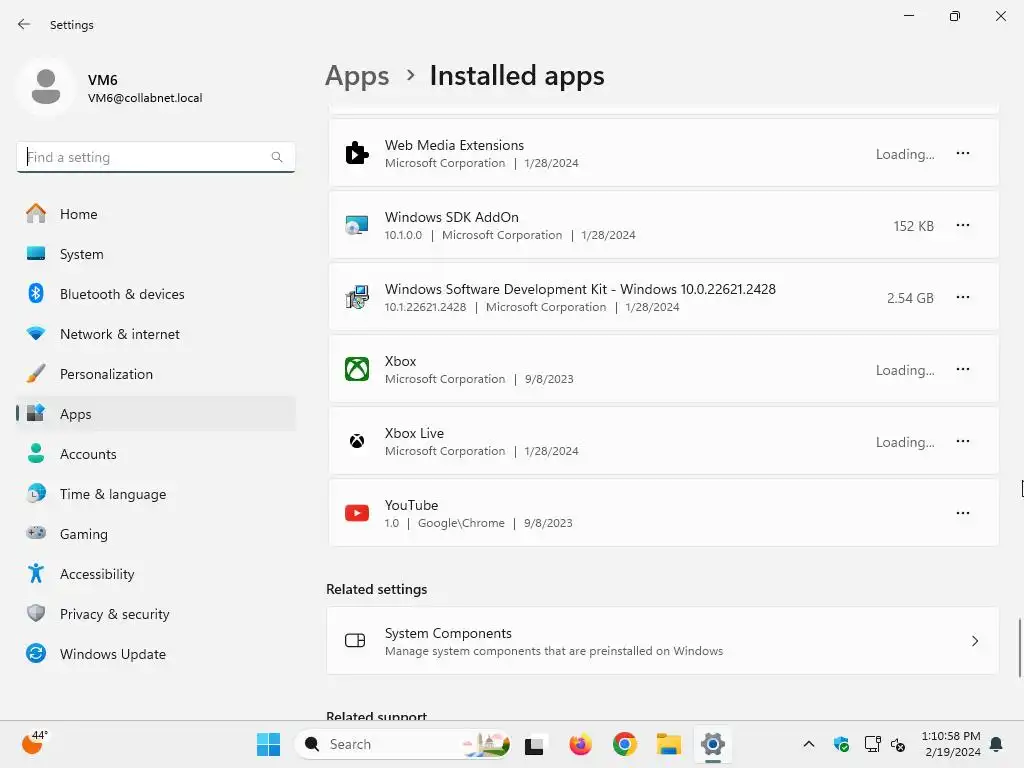Open more options for Web Media Extensions
The width and height of the screenshot is (1024, 768).
click(x=963, y=153)
